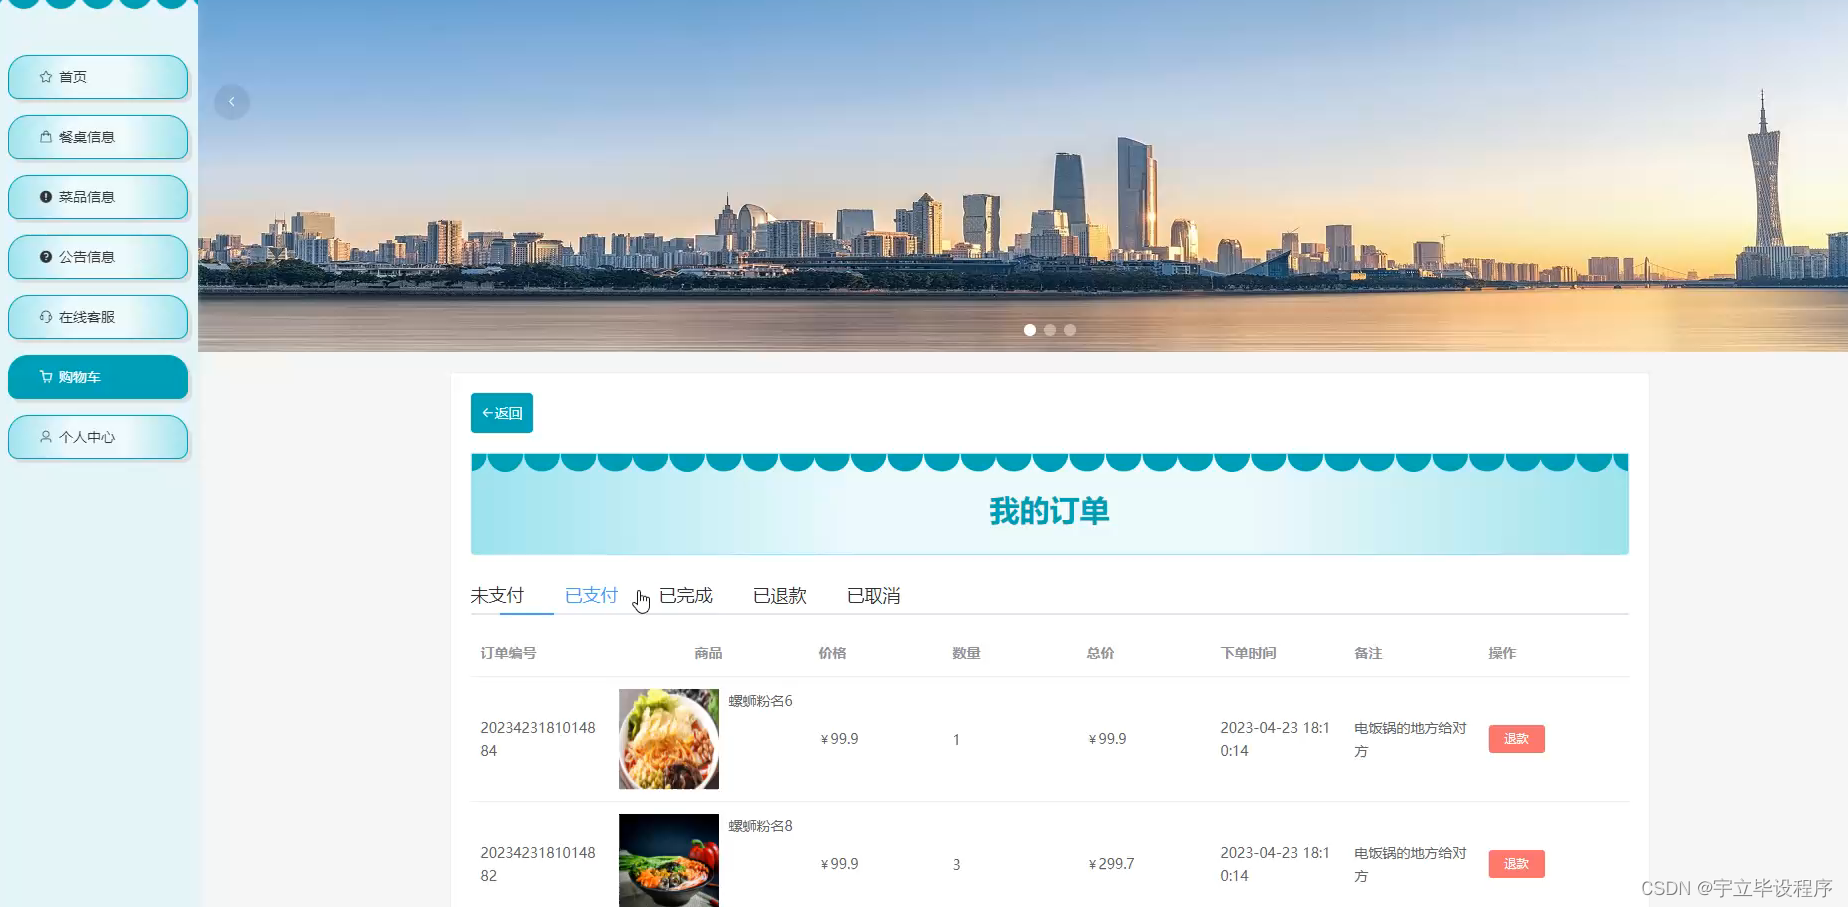This screenshot has width=1848, height=907.
Task: Collapse the banner with the left chevron
Action: coord(231,101)
